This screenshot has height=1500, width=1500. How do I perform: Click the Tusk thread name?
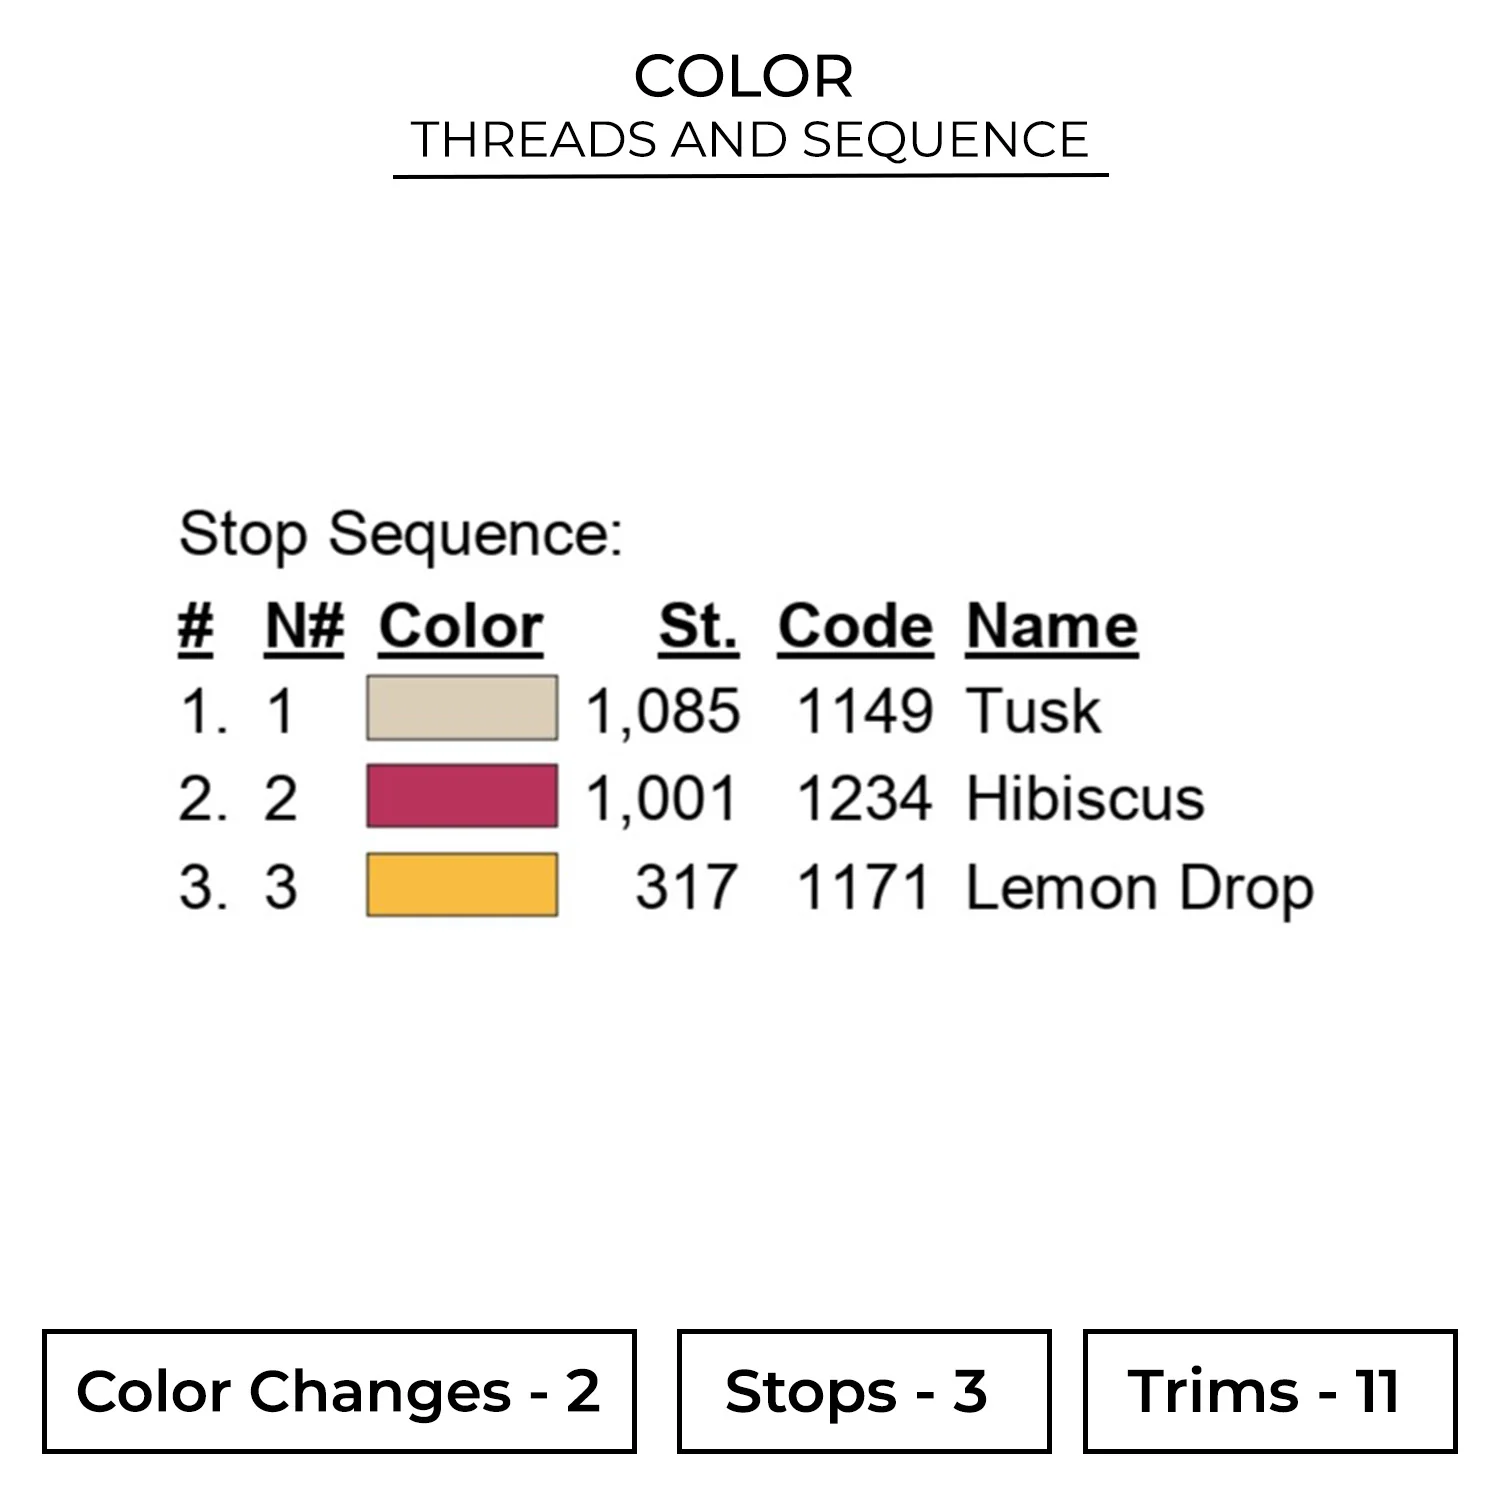tap(1033, 711)
